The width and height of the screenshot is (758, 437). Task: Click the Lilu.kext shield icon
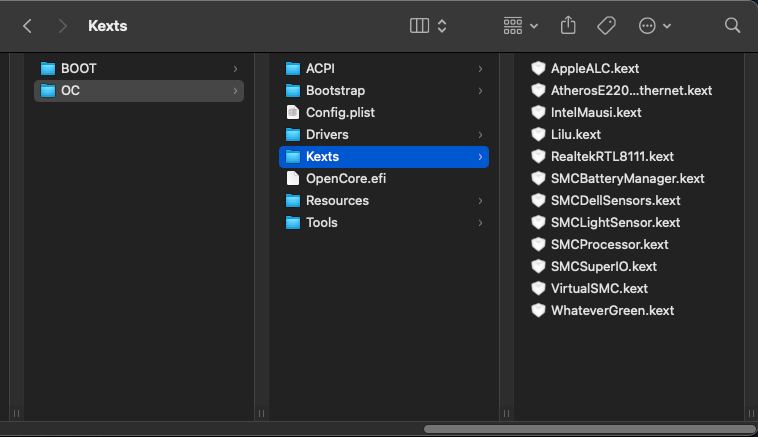(538, 134)
